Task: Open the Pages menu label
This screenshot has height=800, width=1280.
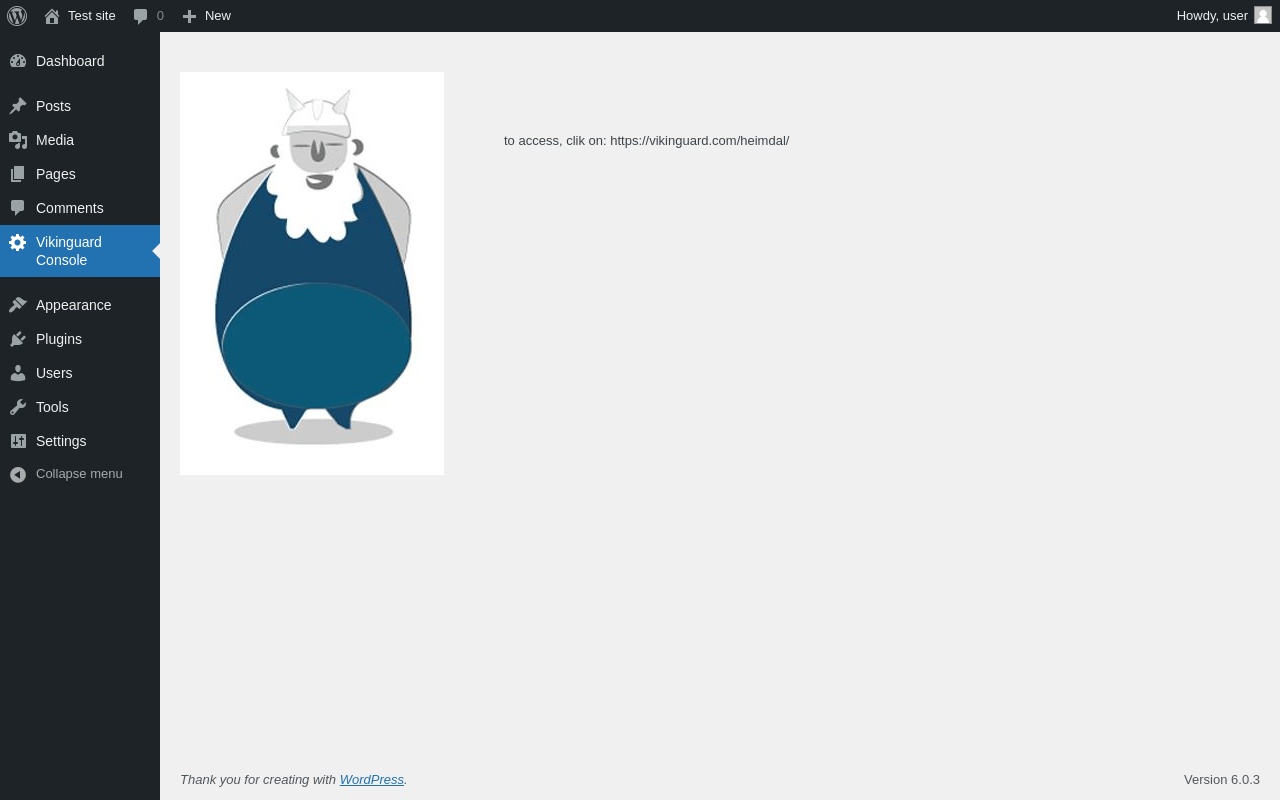Action: [x=56, y=174]
